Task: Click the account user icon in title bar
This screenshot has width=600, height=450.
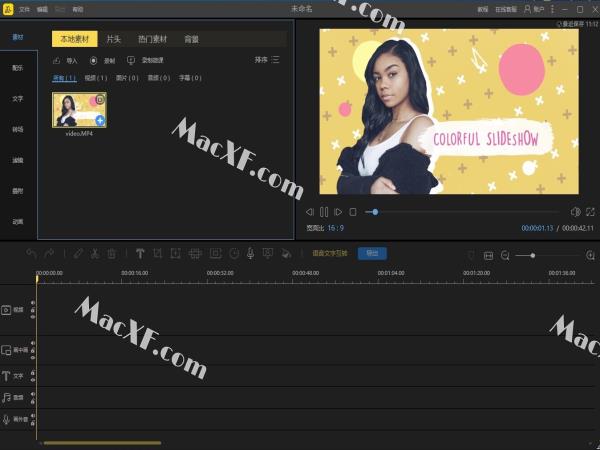Action: 527,9
